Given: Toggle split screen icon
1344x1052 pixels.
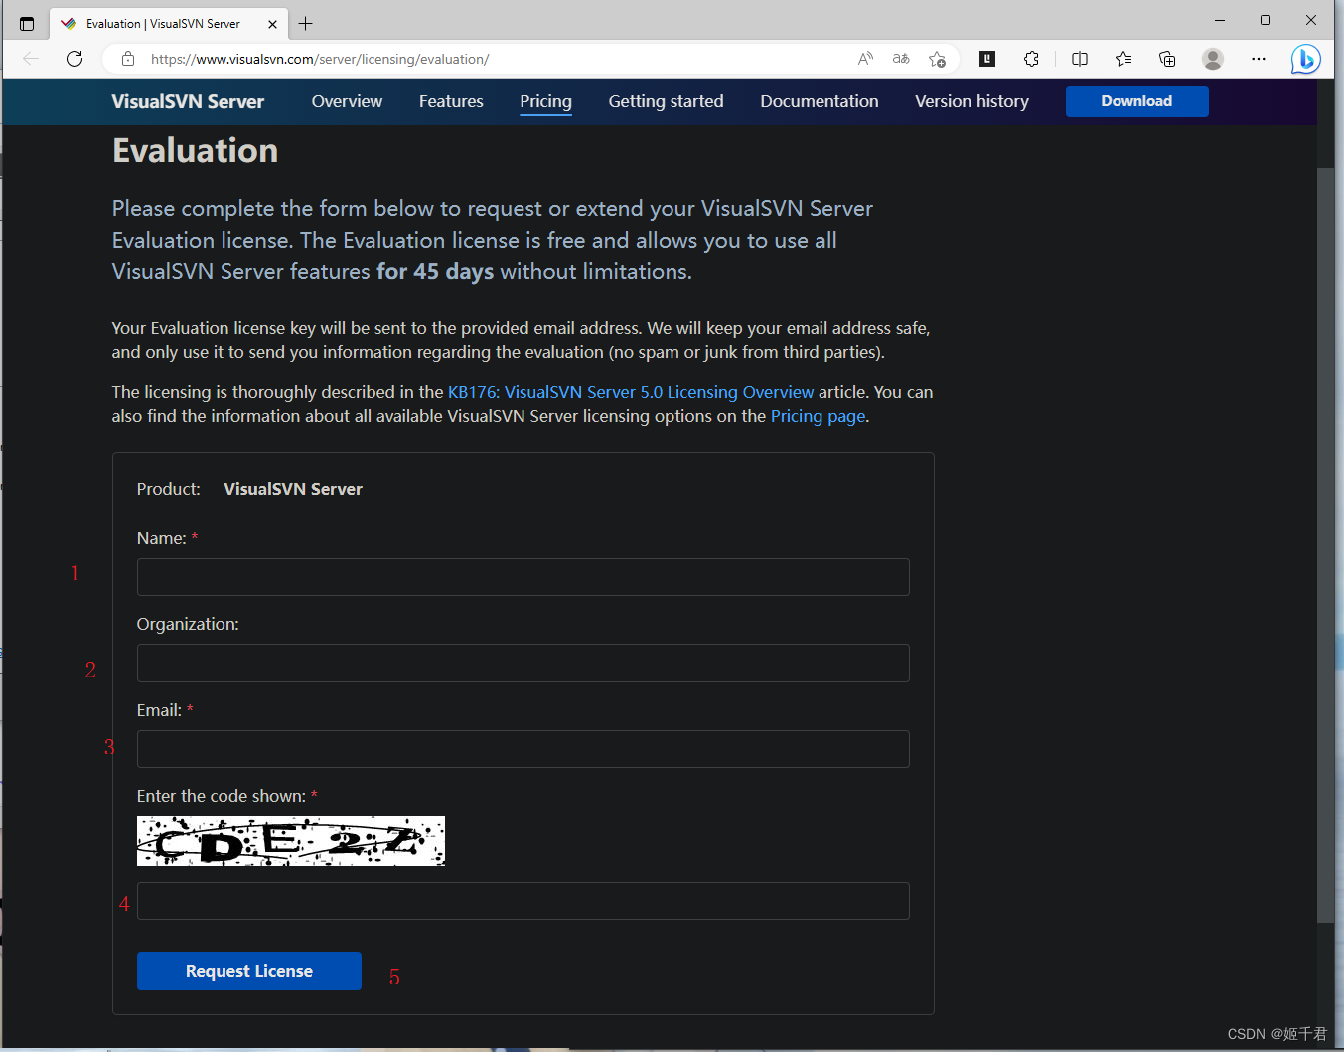Looking at the screenshot, I should coord(1080,59).
